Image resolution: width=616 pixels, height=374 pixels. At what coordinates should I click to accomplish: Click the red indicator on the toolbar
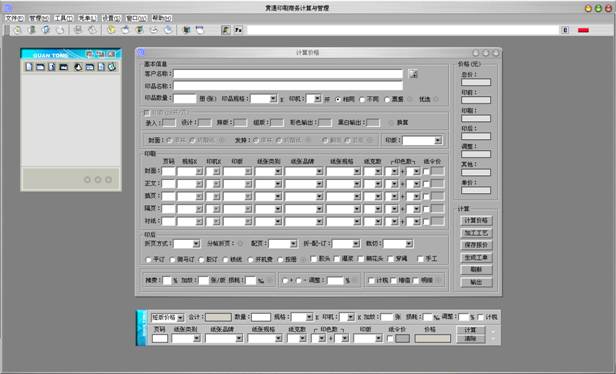point(583,30)
